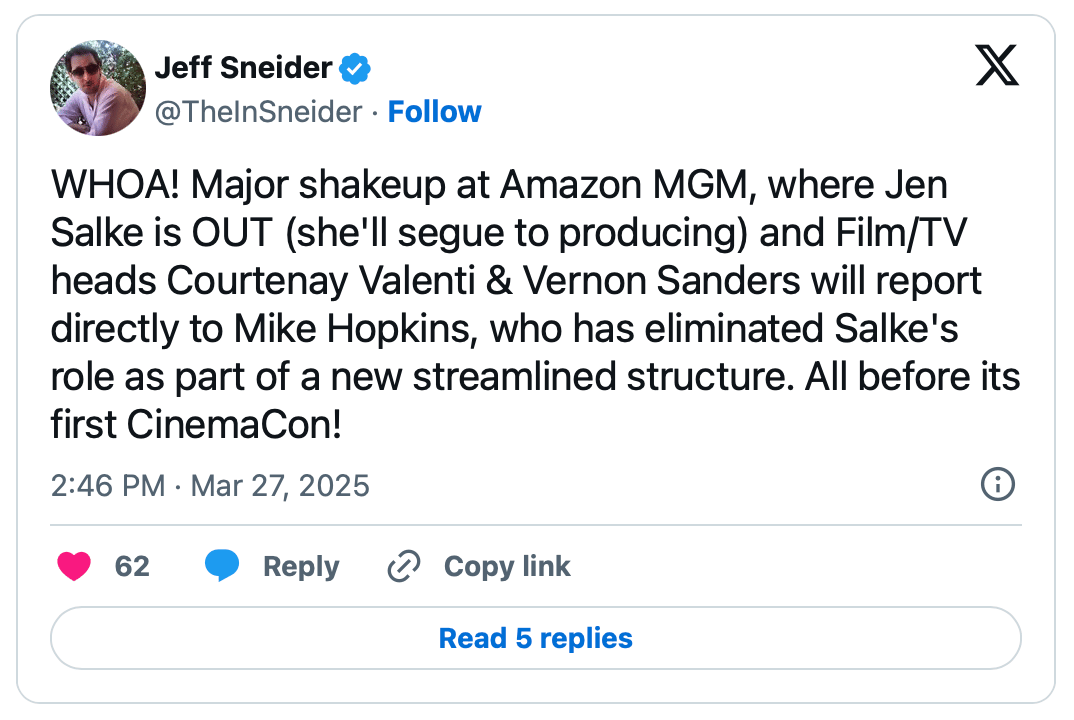This screenshot has width=1074, height=720.
Task: Open the @TheInSneider handle link
Action: 258,112
